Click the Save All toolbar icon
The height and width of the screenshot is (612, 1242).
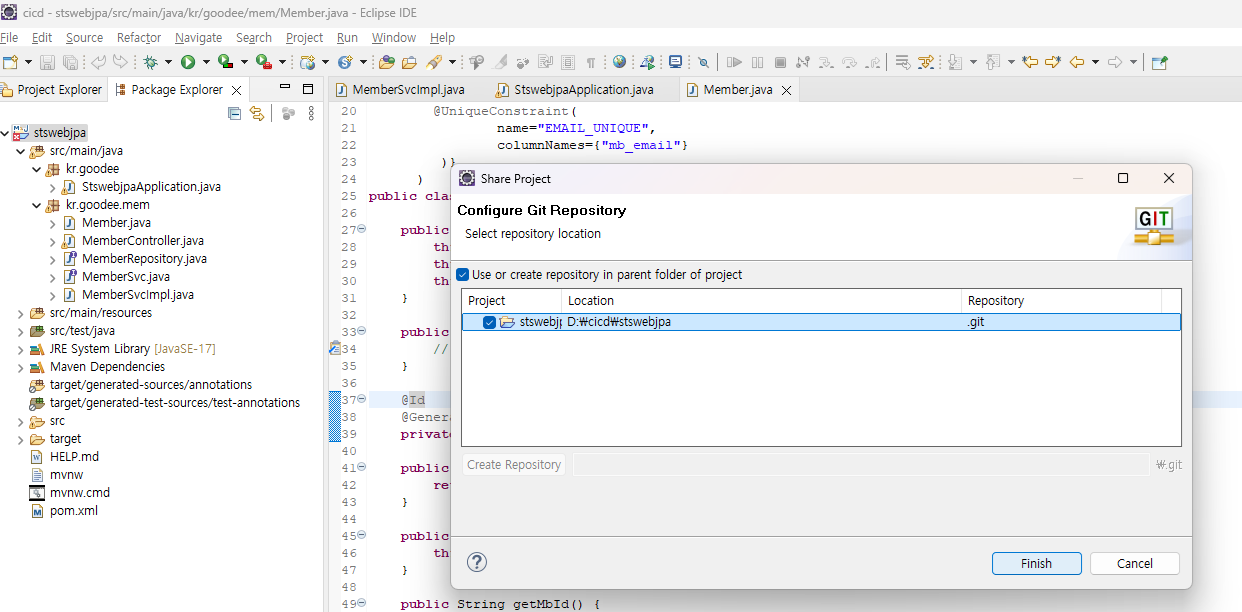[x=69, y=62]
